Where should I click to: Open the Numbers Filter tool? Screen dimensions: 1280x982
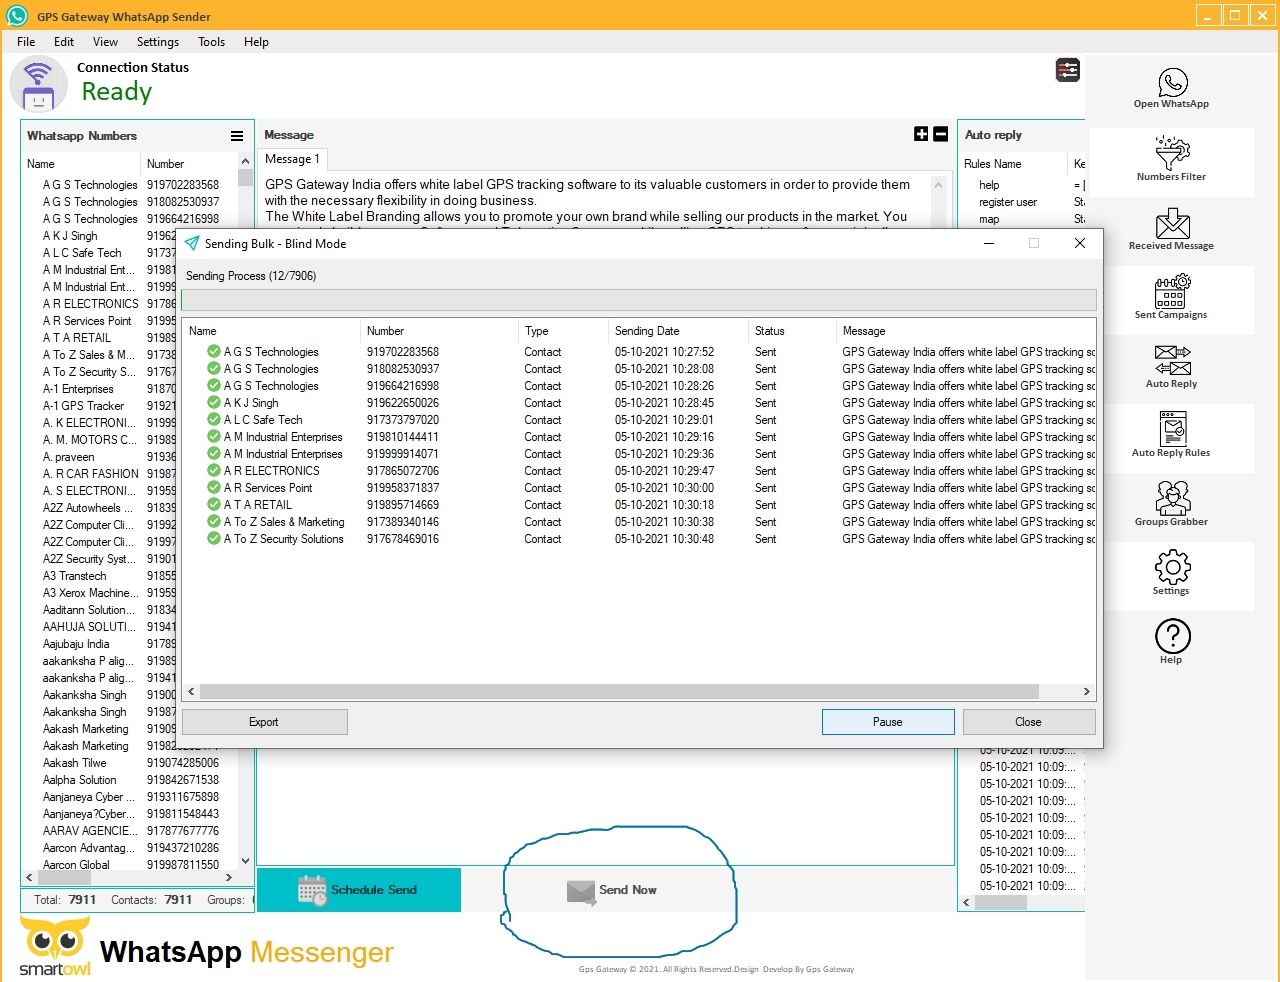(1171, 158)
